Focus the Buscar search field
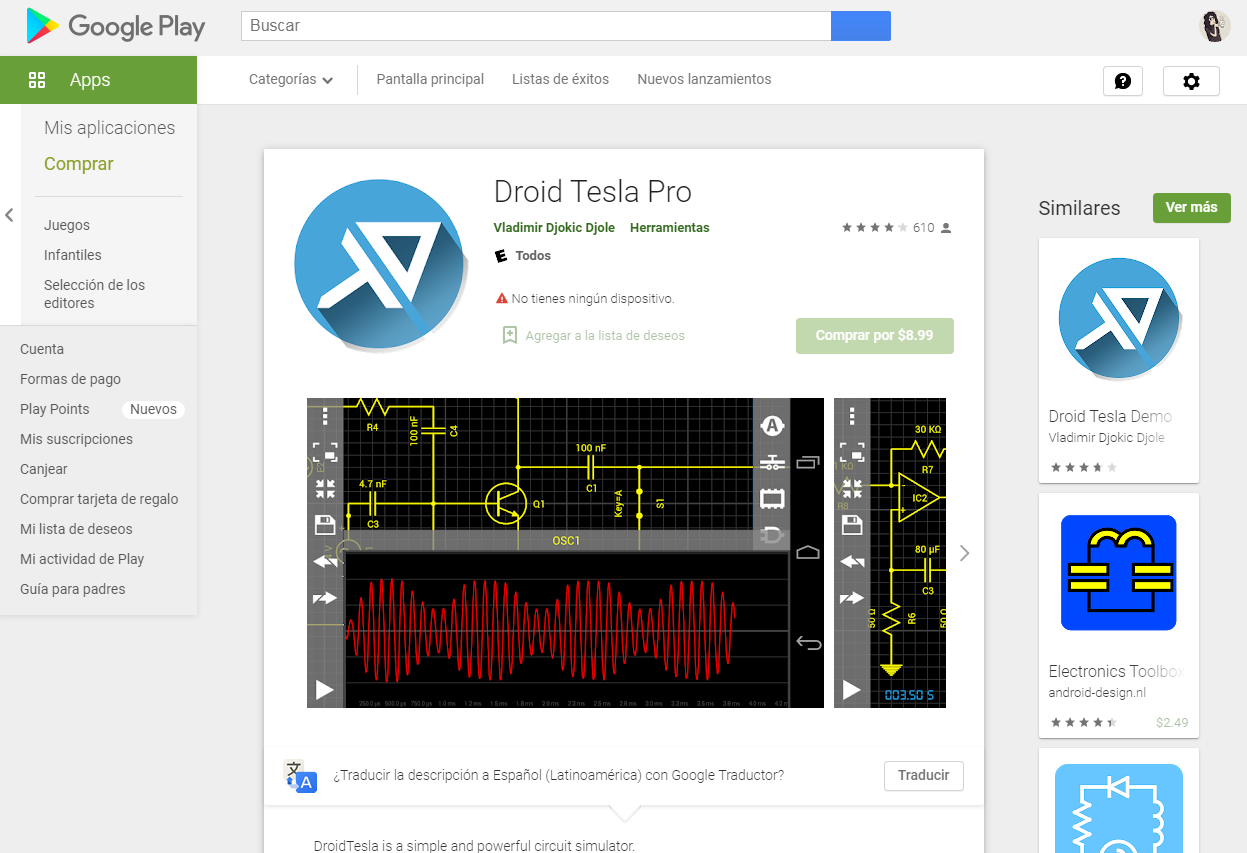The height and width of the screenshot is (853, 1247). (x=536, y=26)
